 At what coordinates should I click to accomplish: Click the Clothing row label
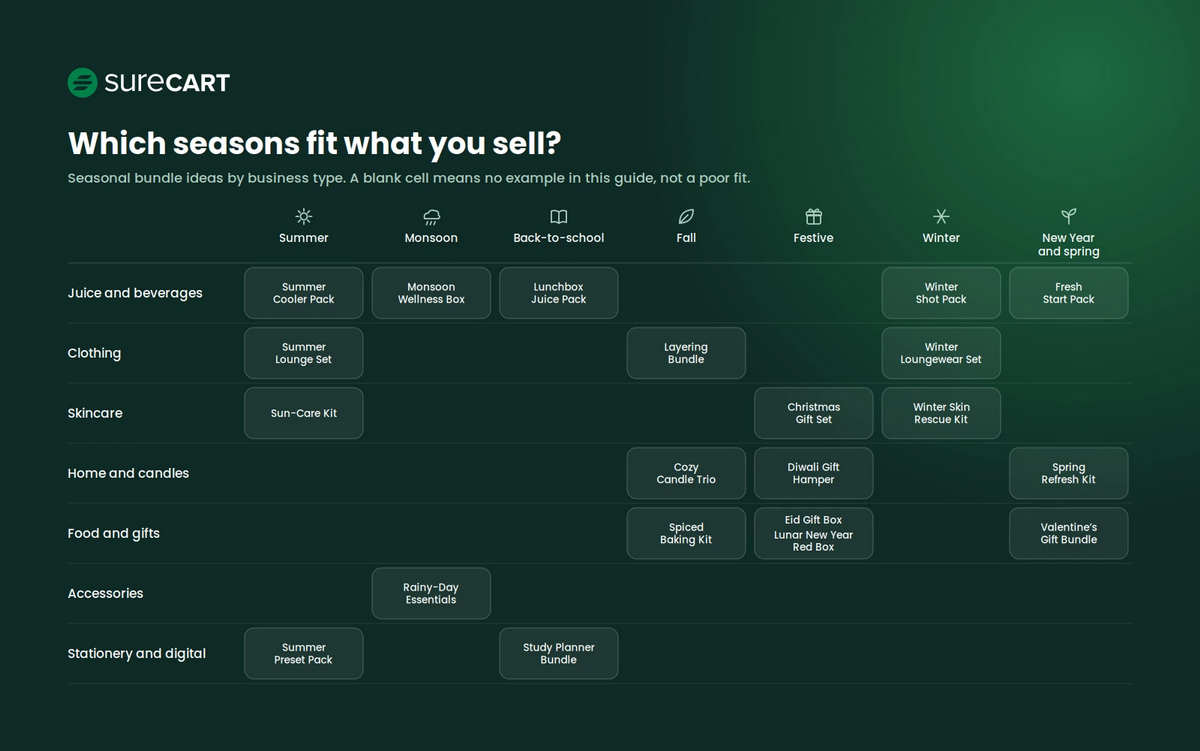(94, 353)
